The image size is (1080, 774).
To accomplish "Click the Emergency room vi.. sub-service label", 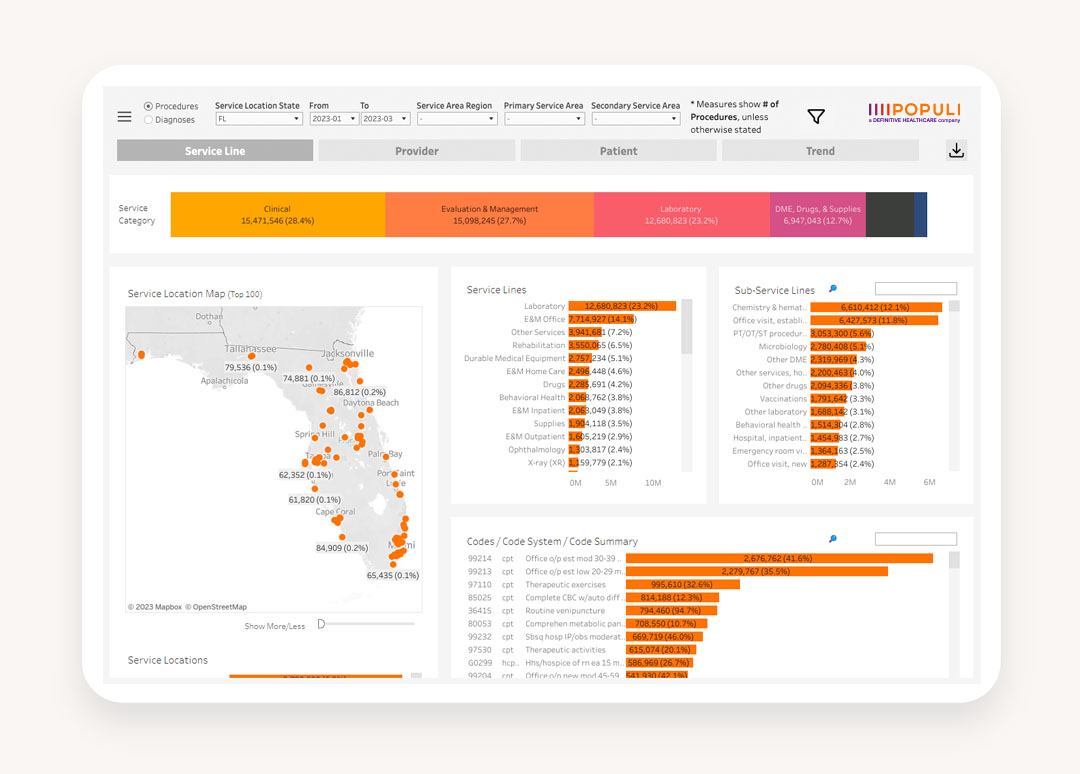I will 769,451.
